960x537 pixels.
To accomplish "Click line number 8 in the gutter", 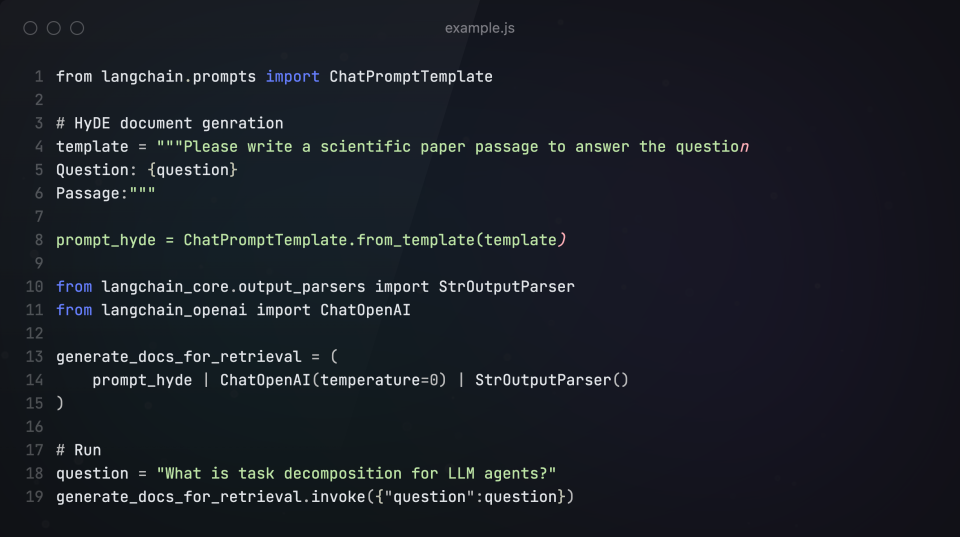I will coord(38,240).
